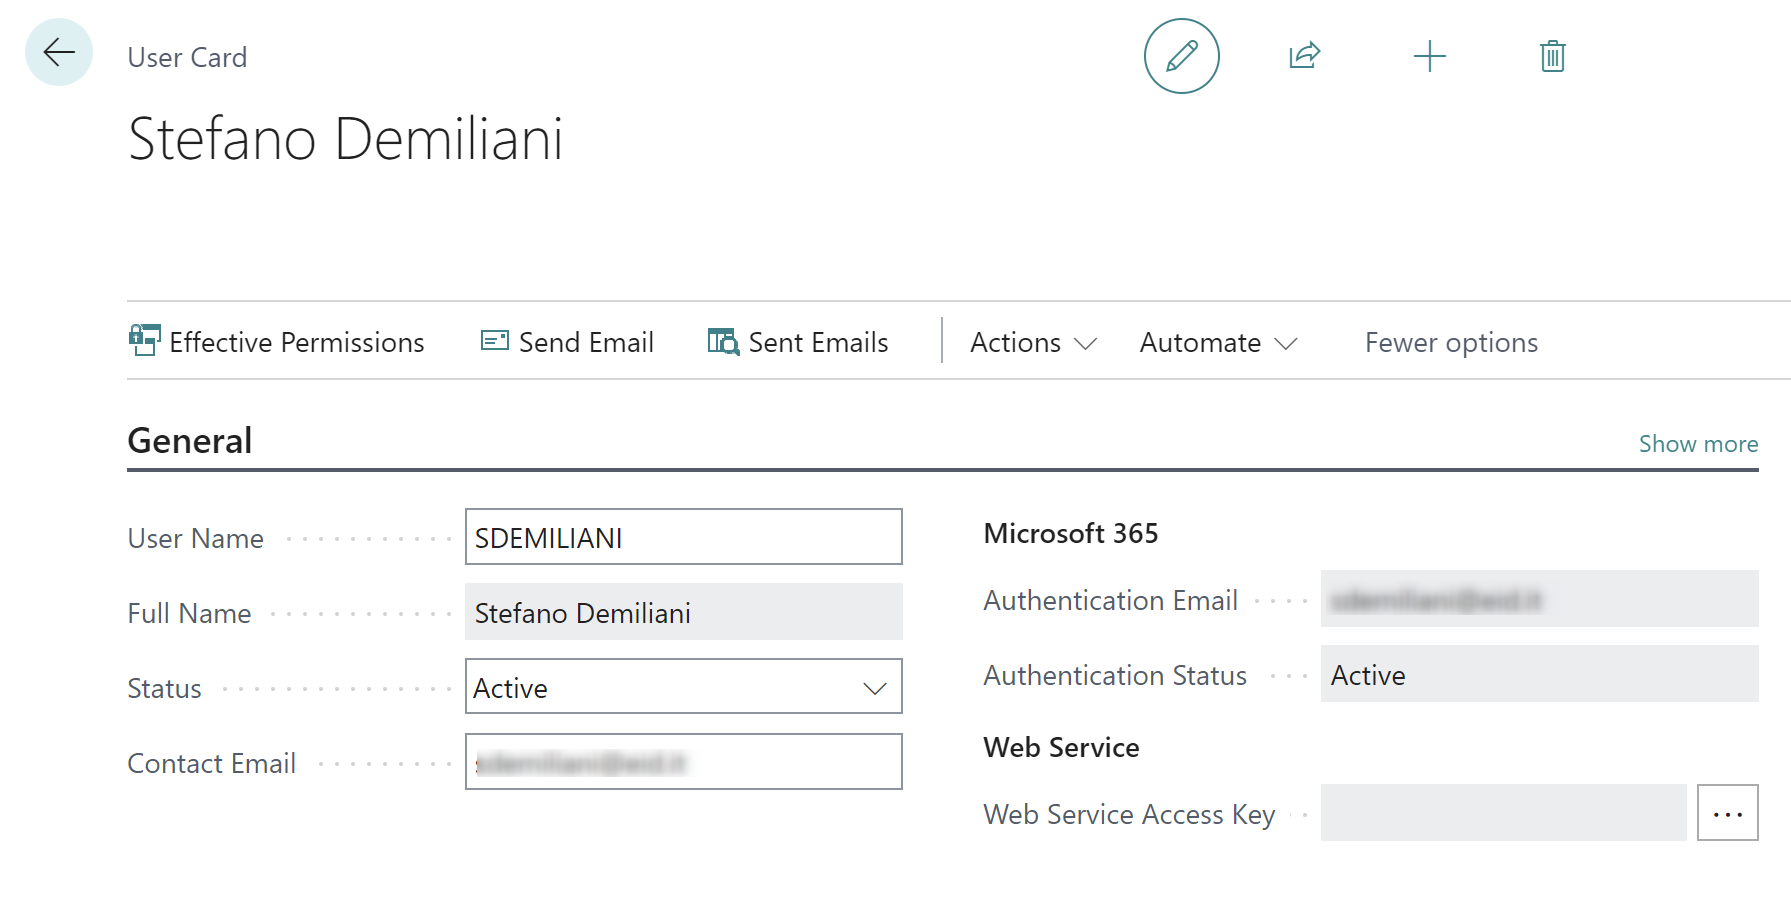
Task: Click the User Name input field
Action: tap(683, 537)
